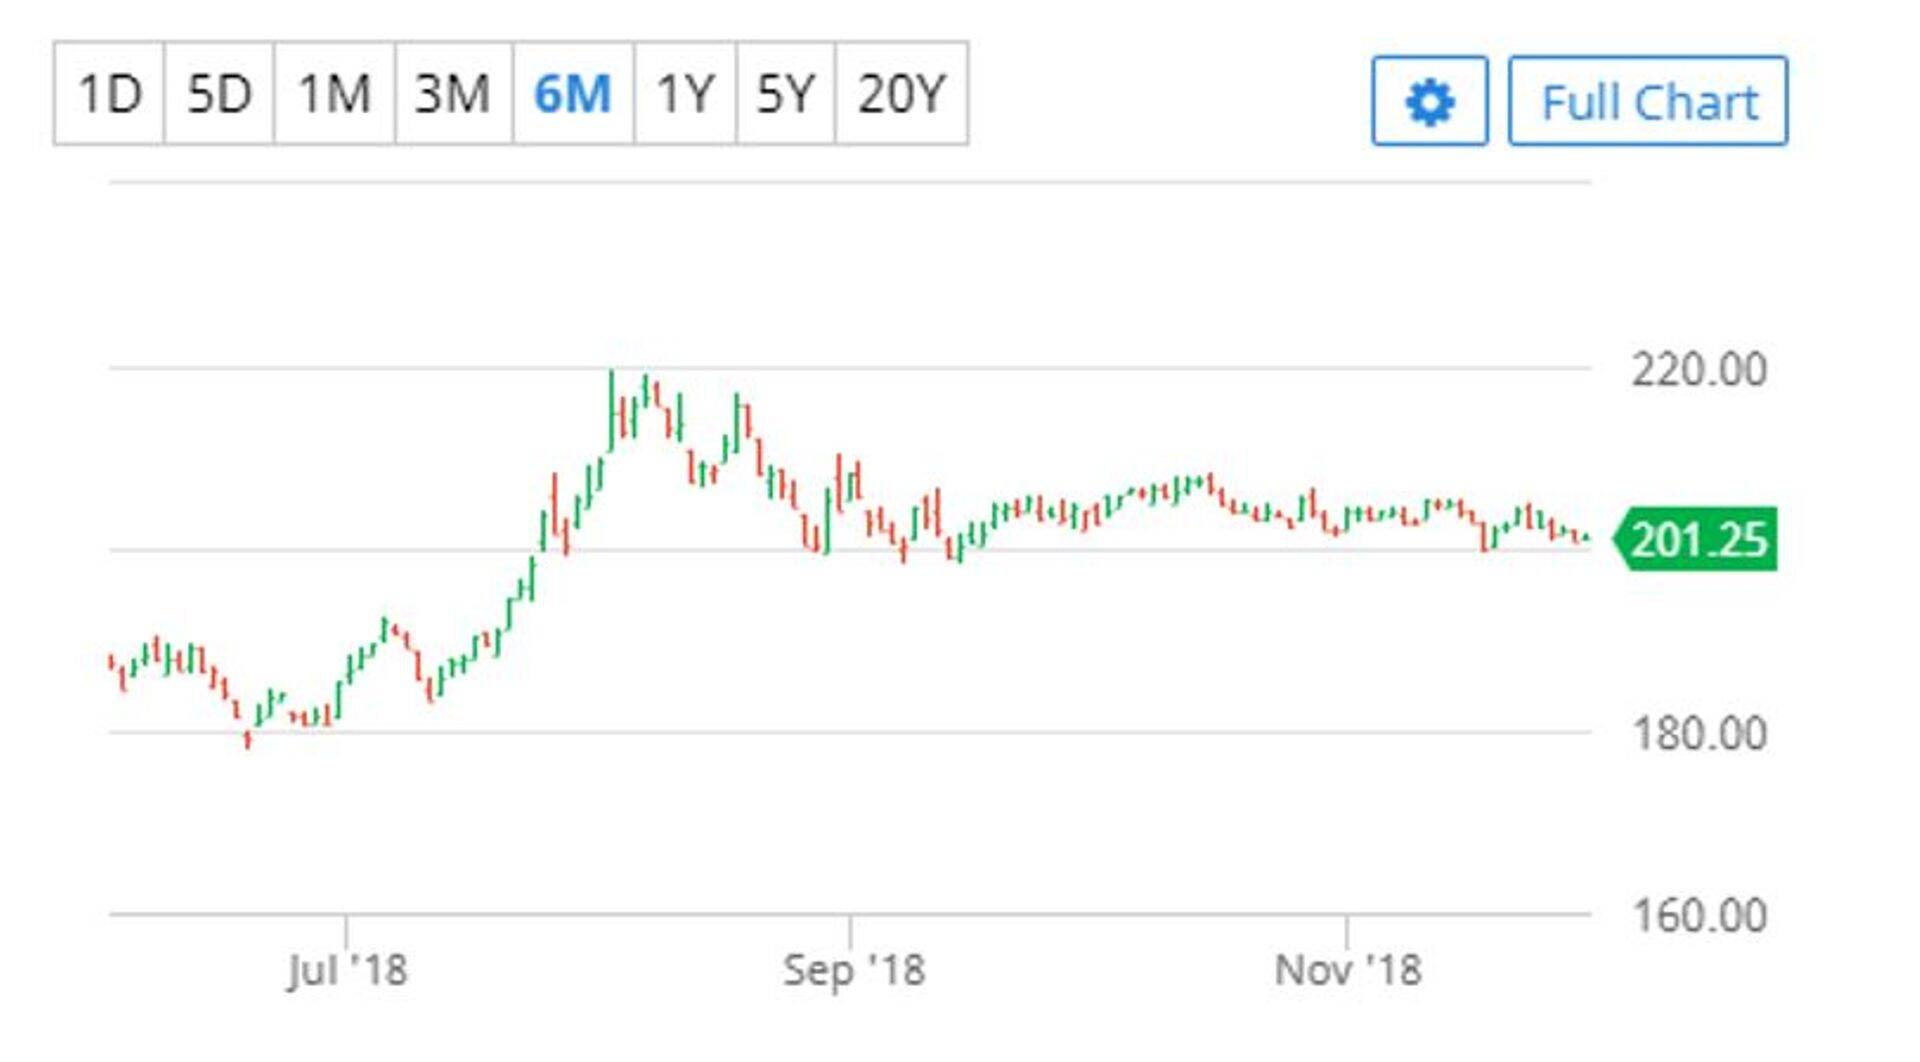This screenshot has height=1062, width=1920.
Task: Click the Sep '18 date axis label
Action: pos(853,970)
